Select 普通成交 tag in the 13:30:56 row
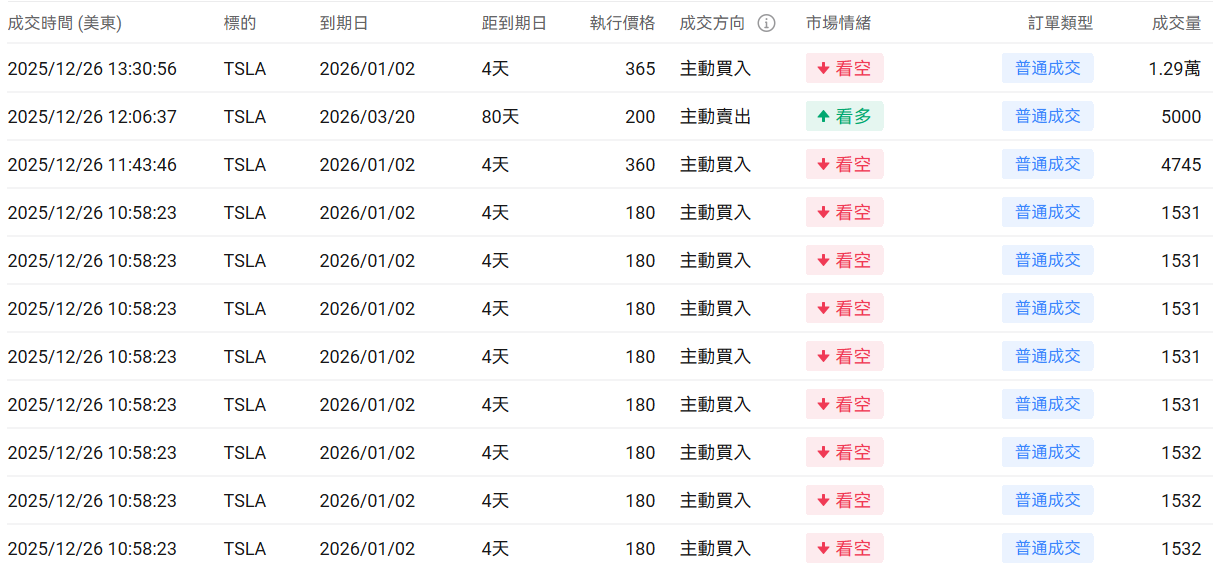The height and width of the screenshot is (567, 1213). tap(1047, 69)
